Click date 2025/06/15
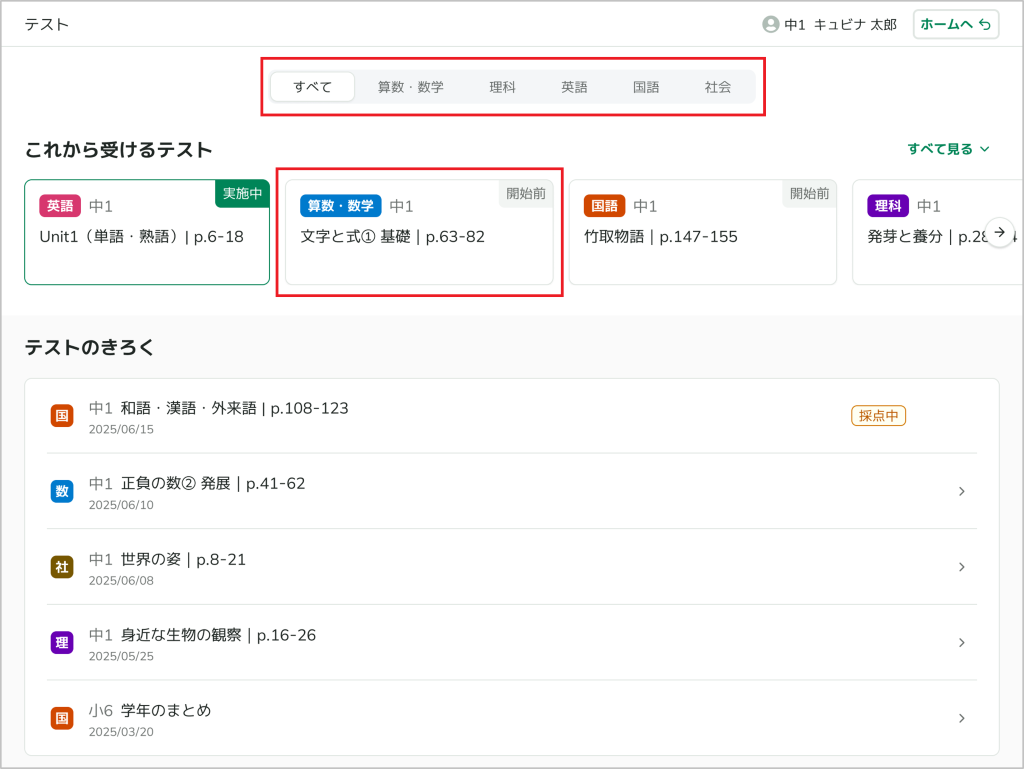Screen dimensions: 1024x769 pos(121,430)
